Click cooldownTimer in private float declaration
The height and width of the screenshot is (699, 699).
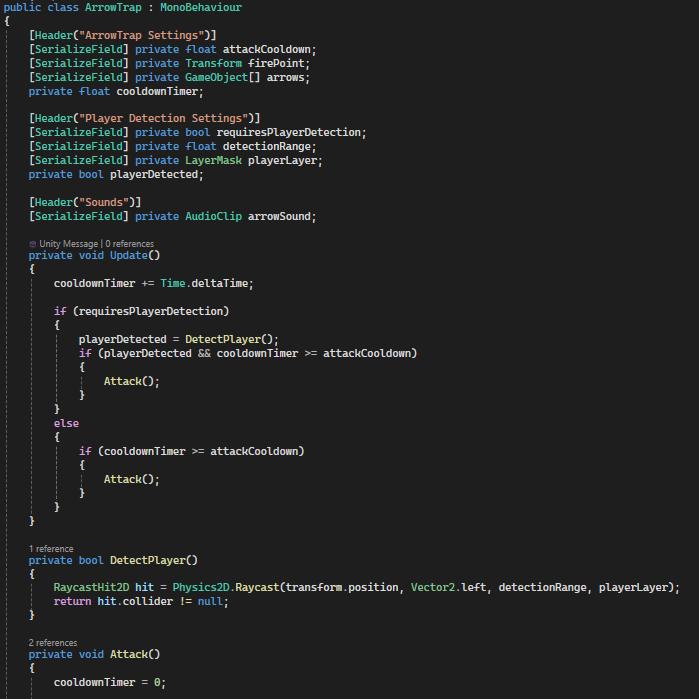pos(157,91)
